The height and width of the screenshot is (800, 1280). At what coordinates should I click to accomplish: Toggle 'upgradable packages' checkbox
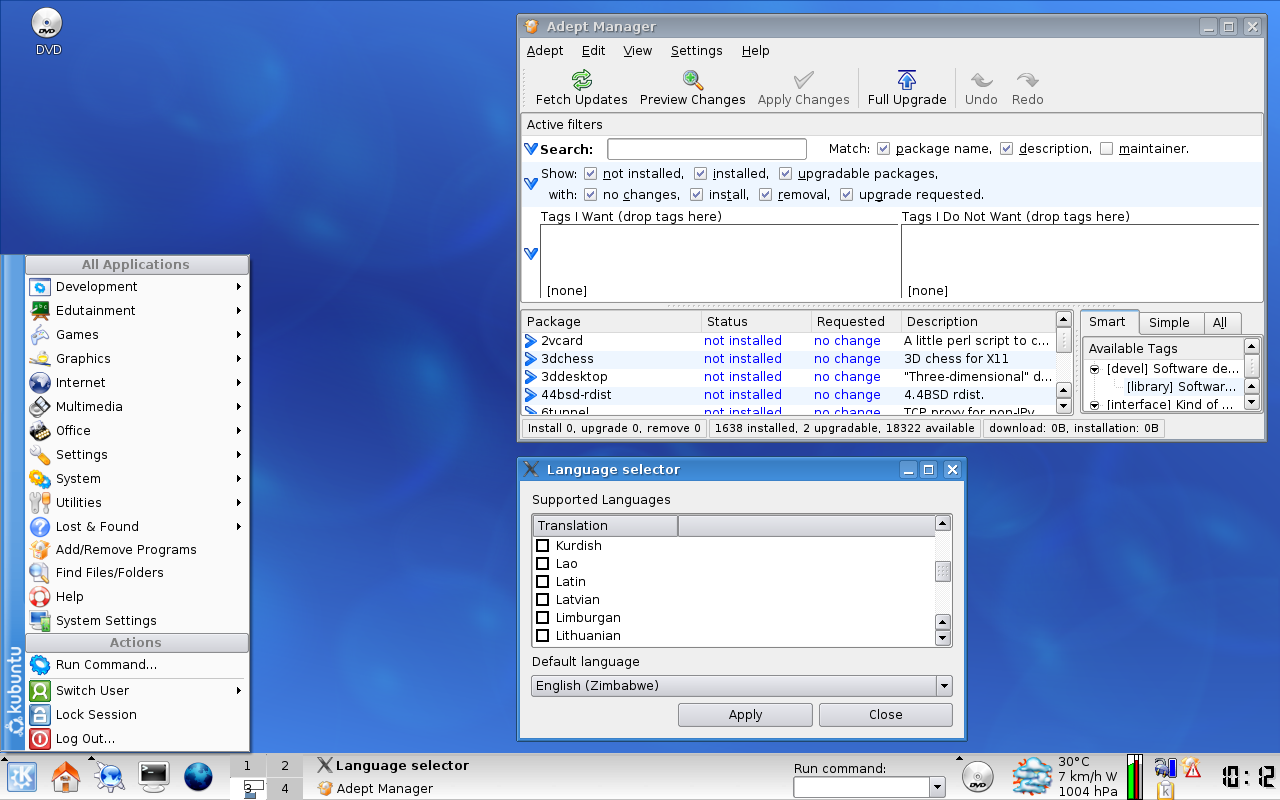pyautogui.click(x=785, y=174)
